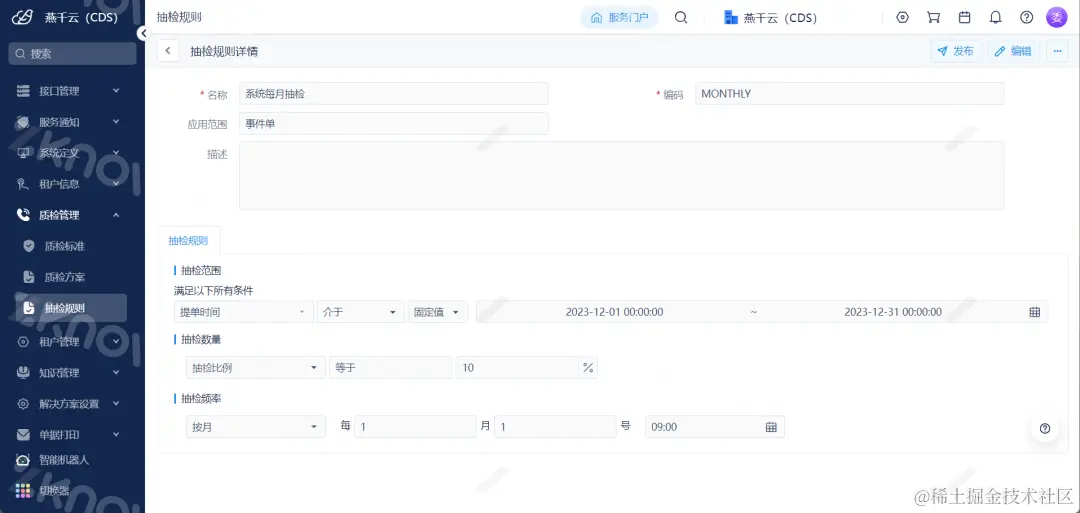Click the start date 2023-12-01 00:00:00
Viewport: 1080px width, 513px height.
coord(614,312)
